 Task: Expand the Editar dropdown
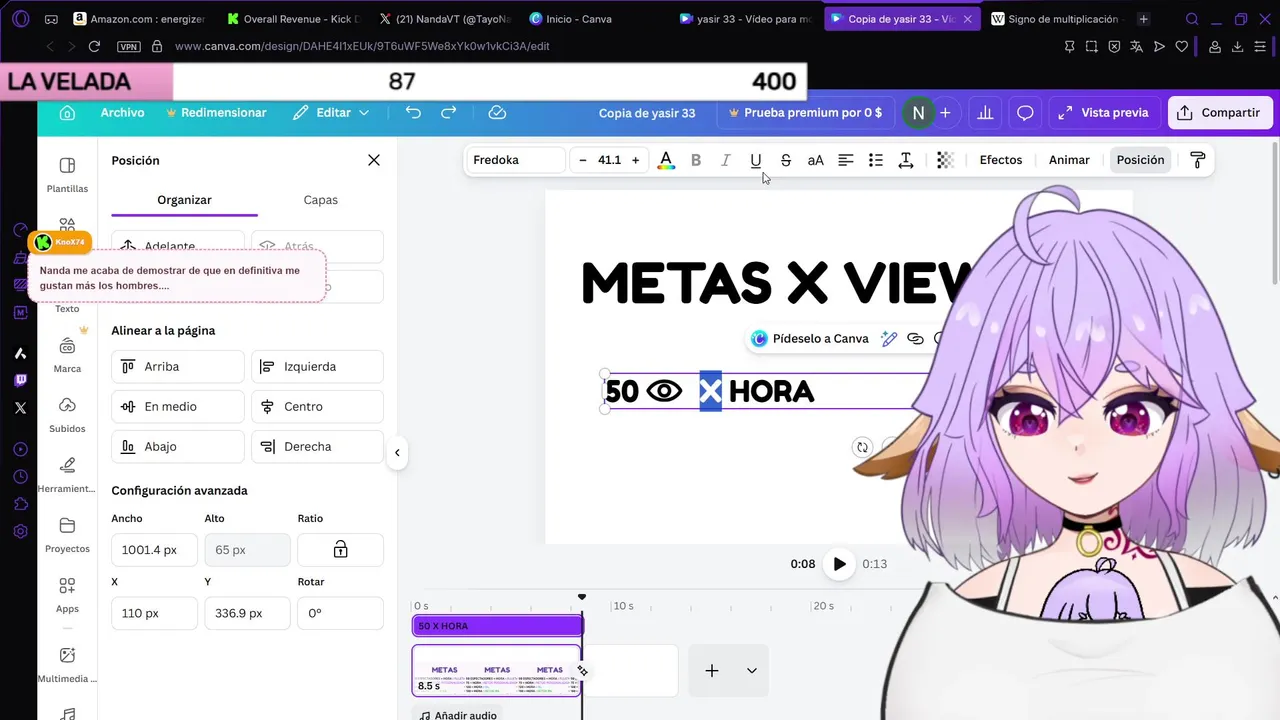pyautogui.click(x=331, y=113)
